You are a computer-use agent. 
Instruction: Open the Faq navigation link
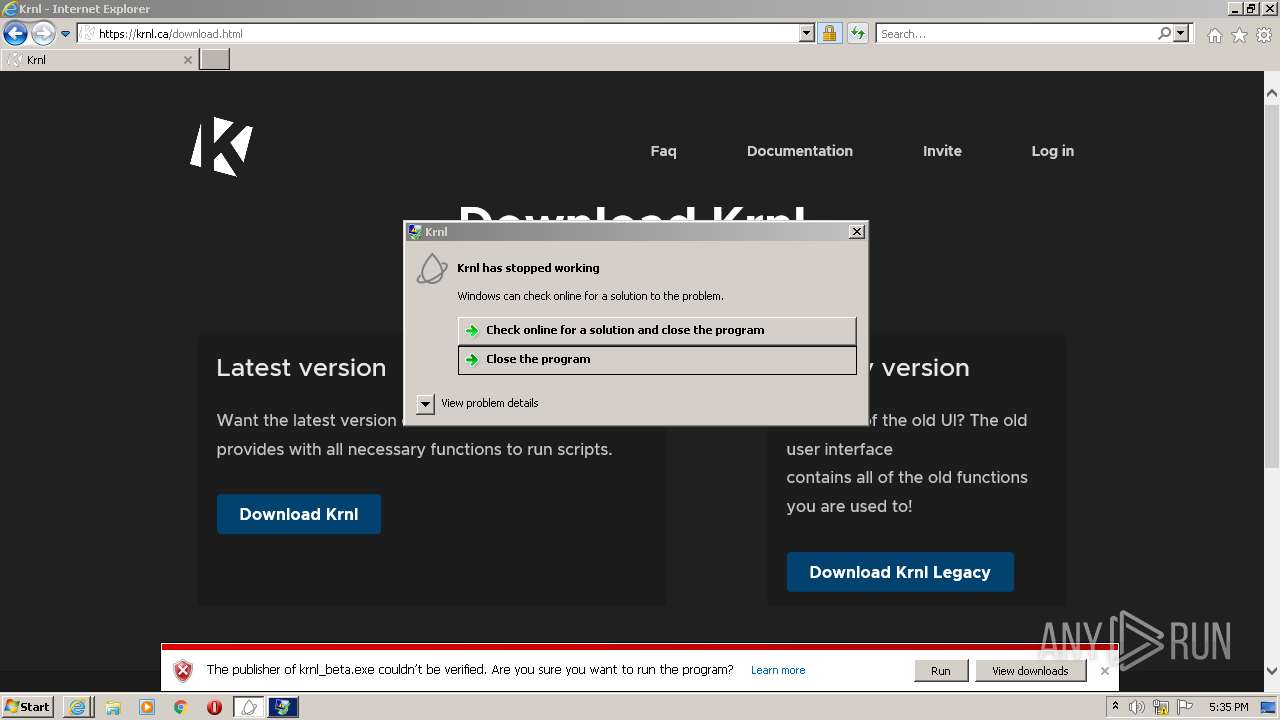coord(663,151)
